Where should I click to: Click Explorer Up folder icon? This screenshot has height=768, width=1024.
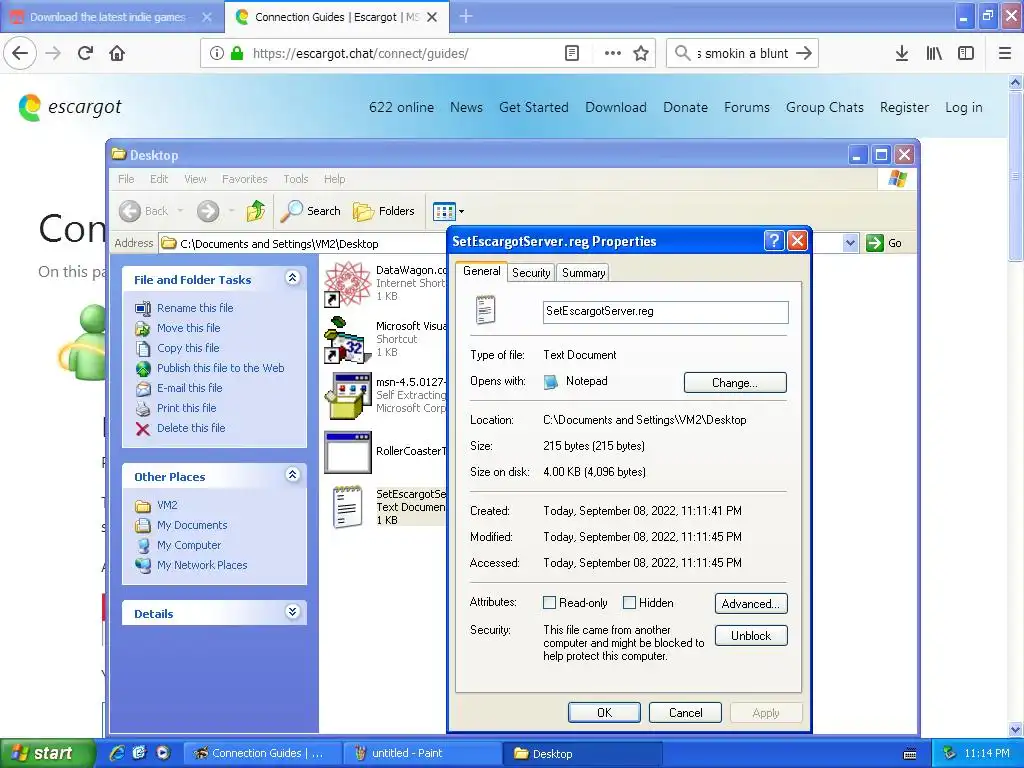pos(255,211)
